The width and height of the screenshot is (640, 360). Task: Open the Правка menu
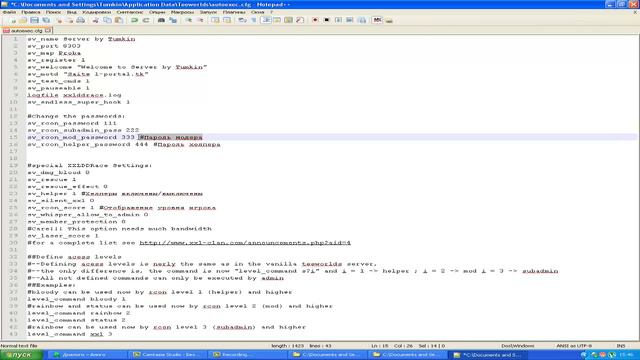click(31, 12)
